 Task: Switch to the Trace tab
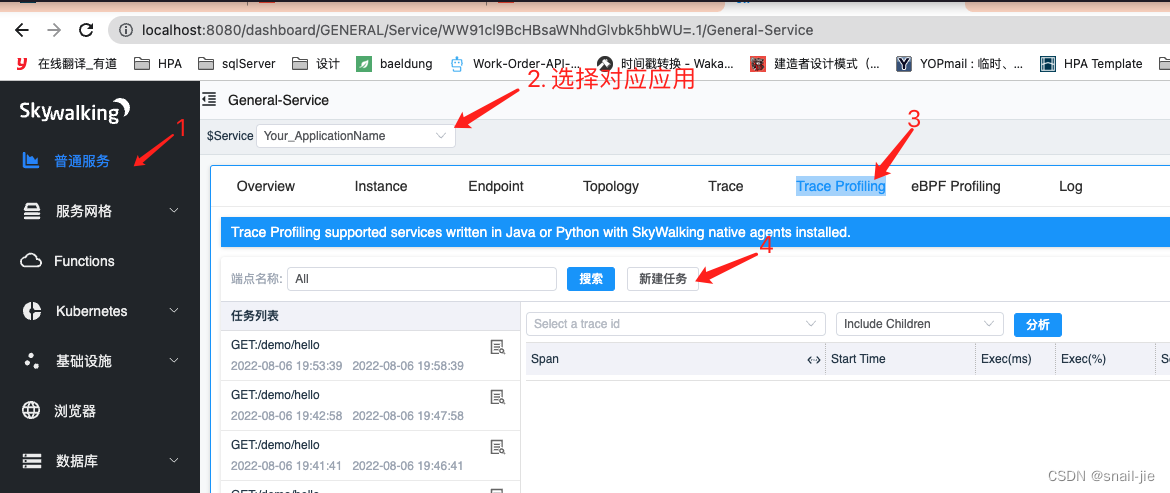(725, 186)
